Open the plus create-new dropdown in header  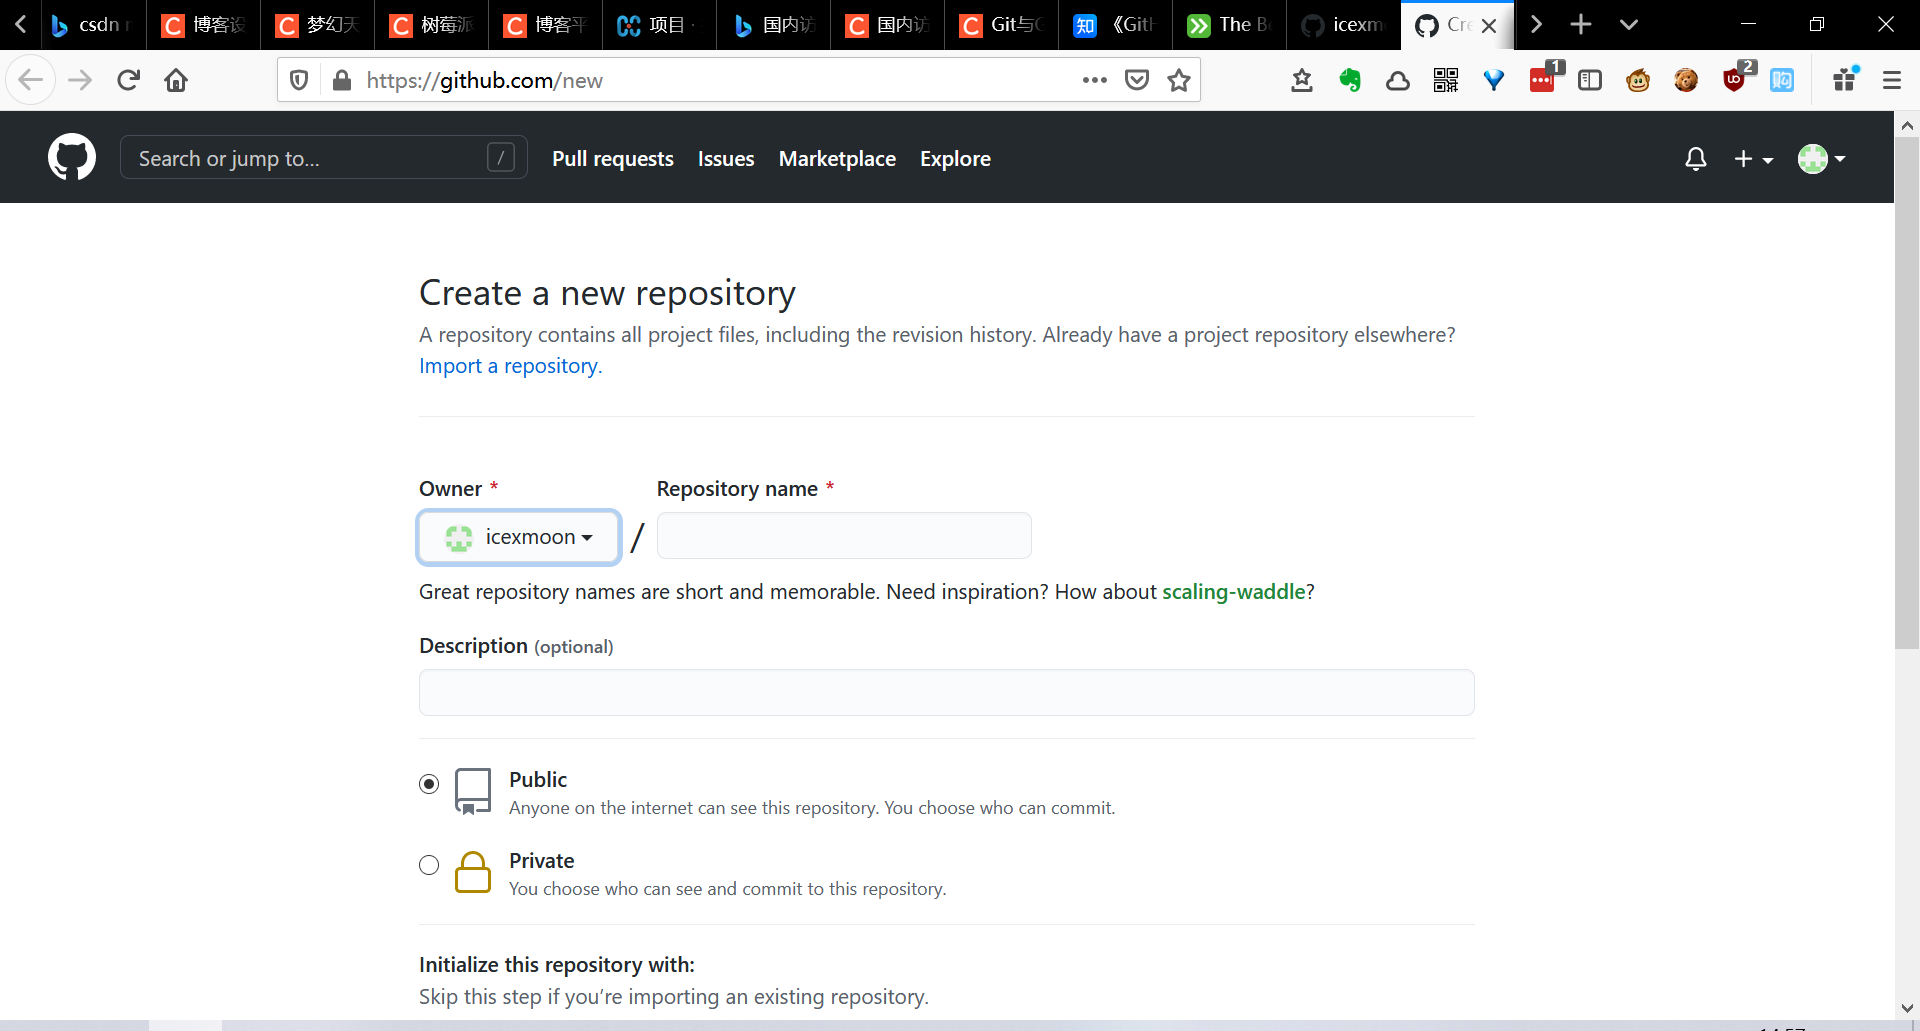coord(1753,159)
